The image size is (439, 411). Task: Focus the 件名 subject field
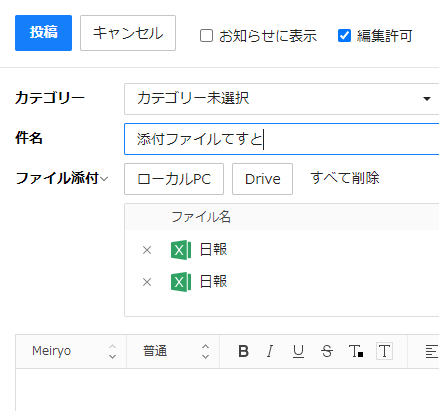coord(282,139)
